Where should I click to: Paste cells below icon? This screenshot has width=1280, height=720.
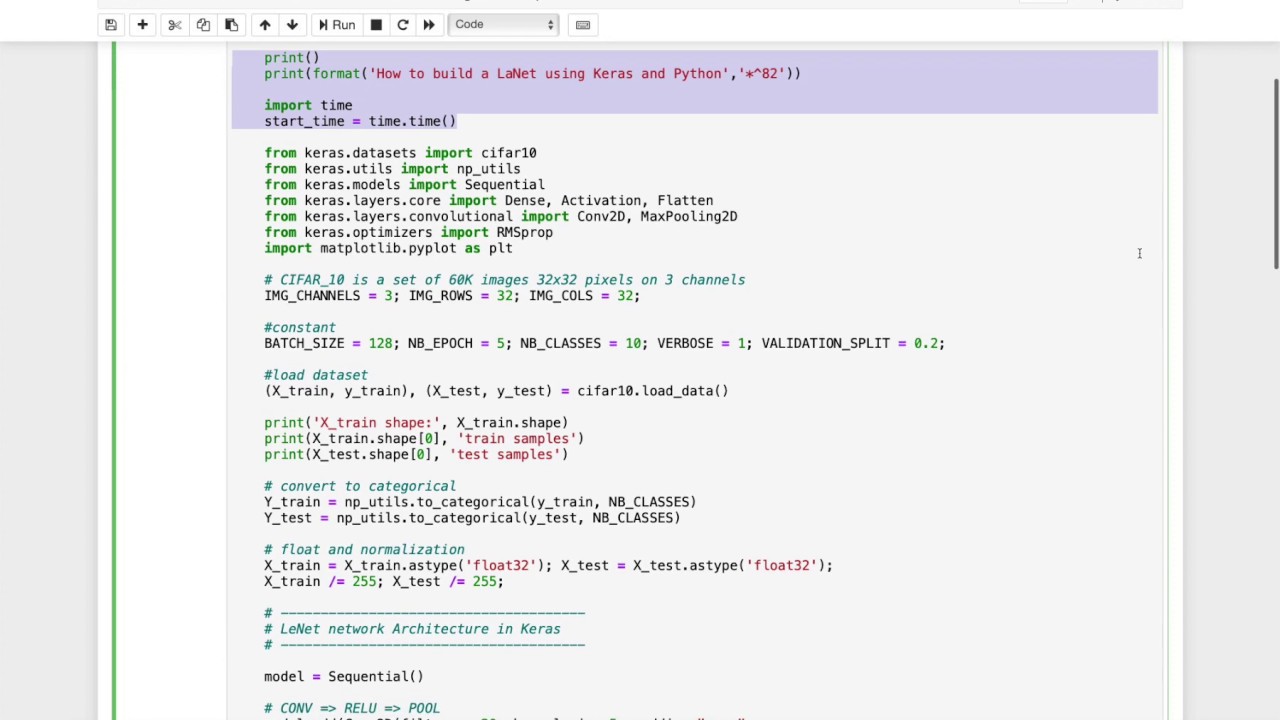coord(231,24)
